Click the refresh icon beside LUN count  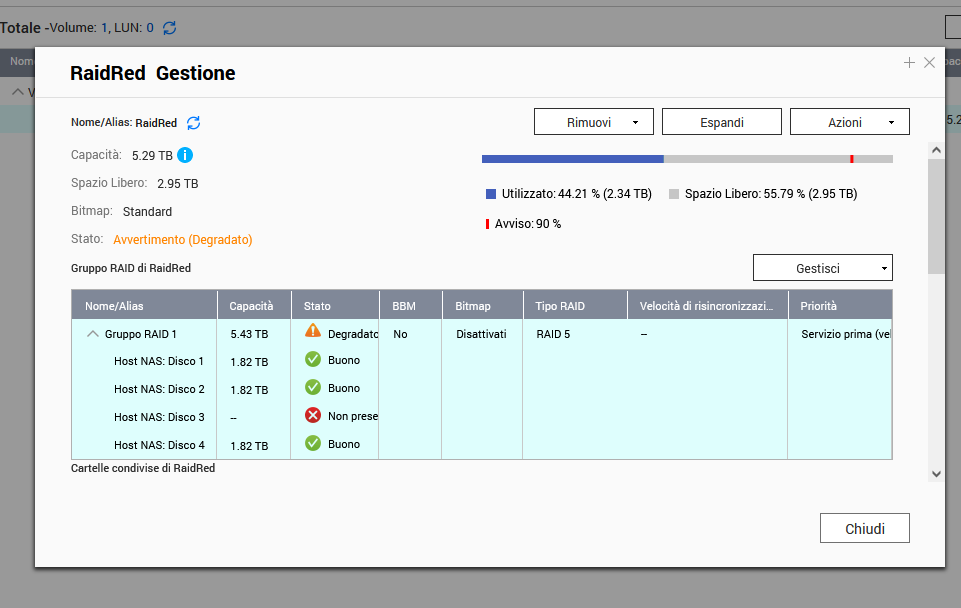(170, 28)
